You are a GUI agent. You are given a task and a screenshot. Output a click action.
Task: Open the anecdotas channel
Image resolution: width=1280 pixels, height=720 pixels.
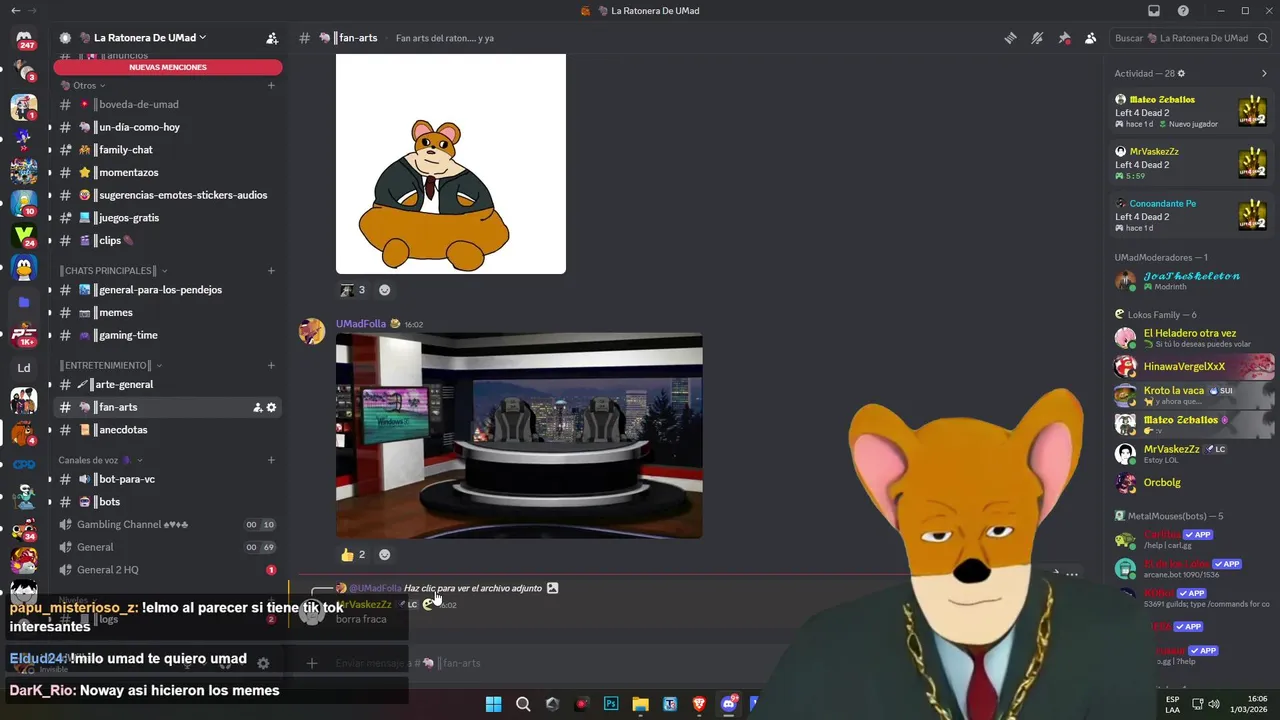pyautogui.click(x=168, y=430)
